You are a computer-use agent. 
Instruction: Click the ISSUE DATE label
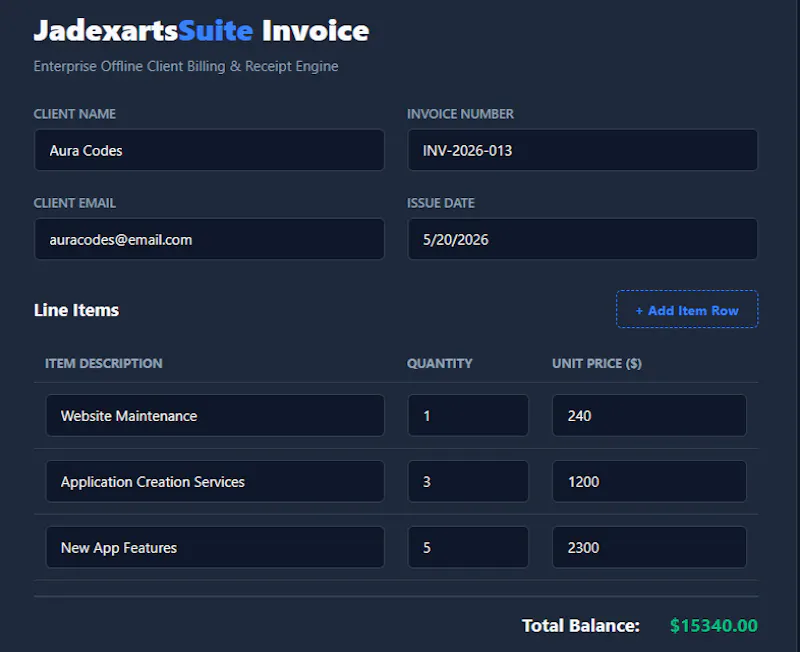[441, 203]
